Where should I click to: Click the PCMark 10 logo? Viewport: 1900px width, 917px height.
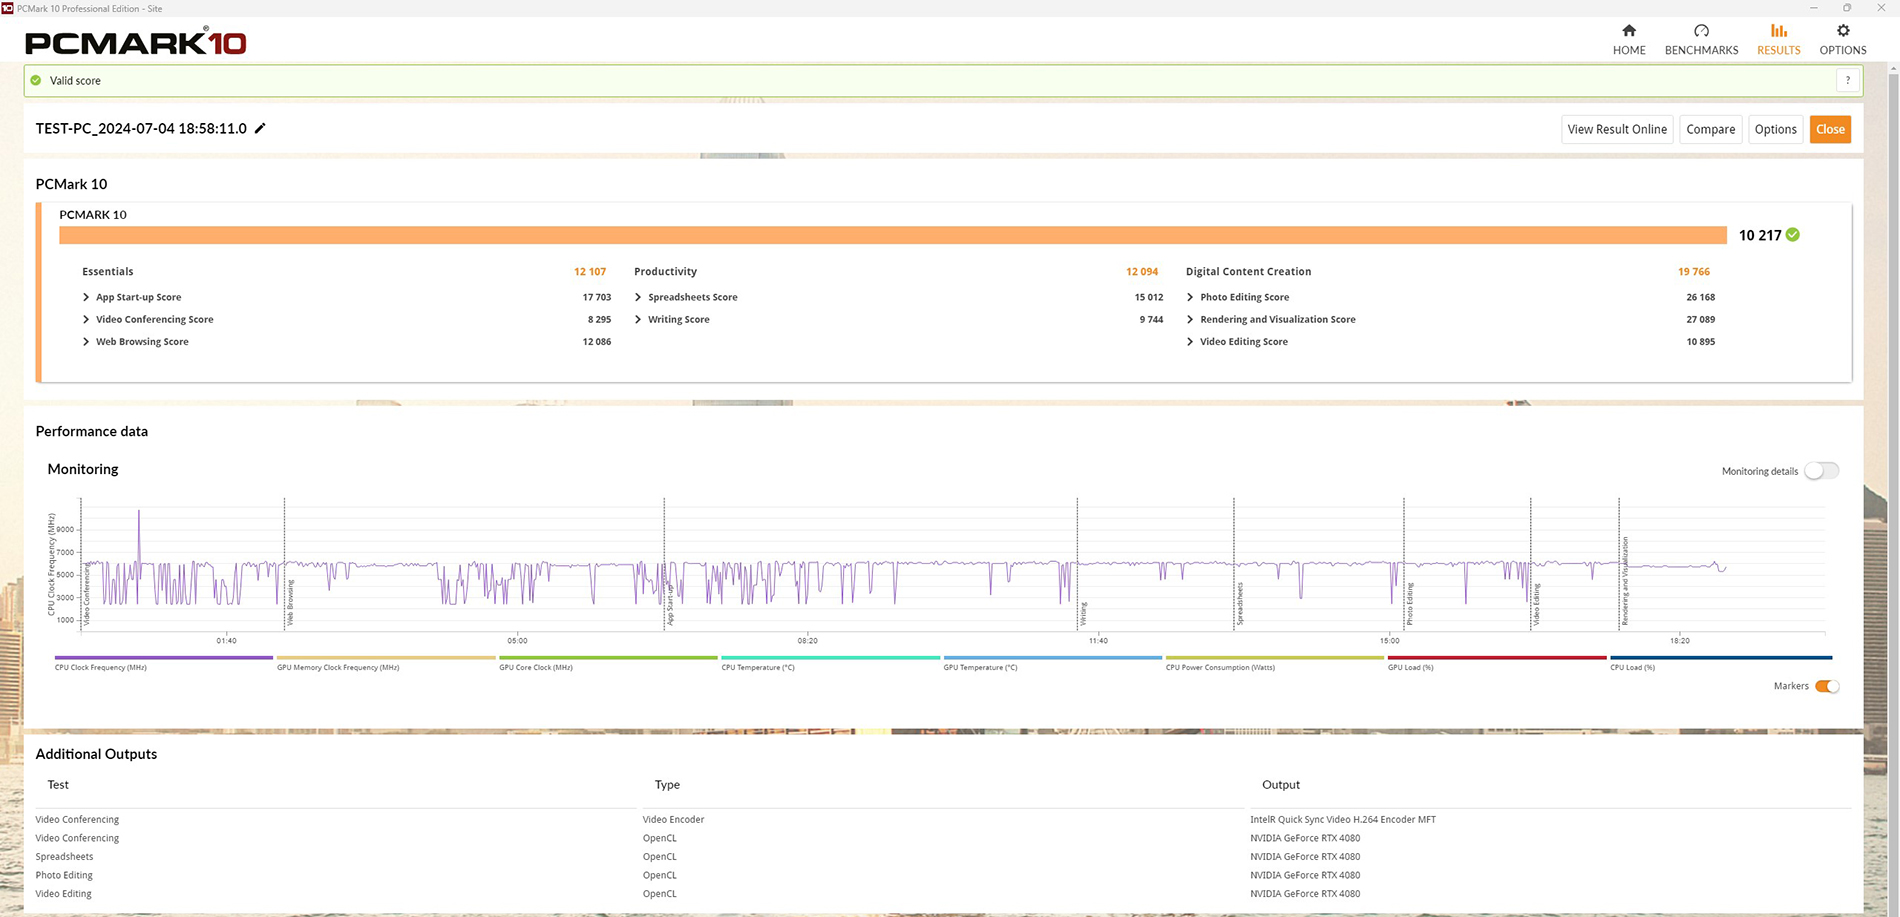[136, 42]
